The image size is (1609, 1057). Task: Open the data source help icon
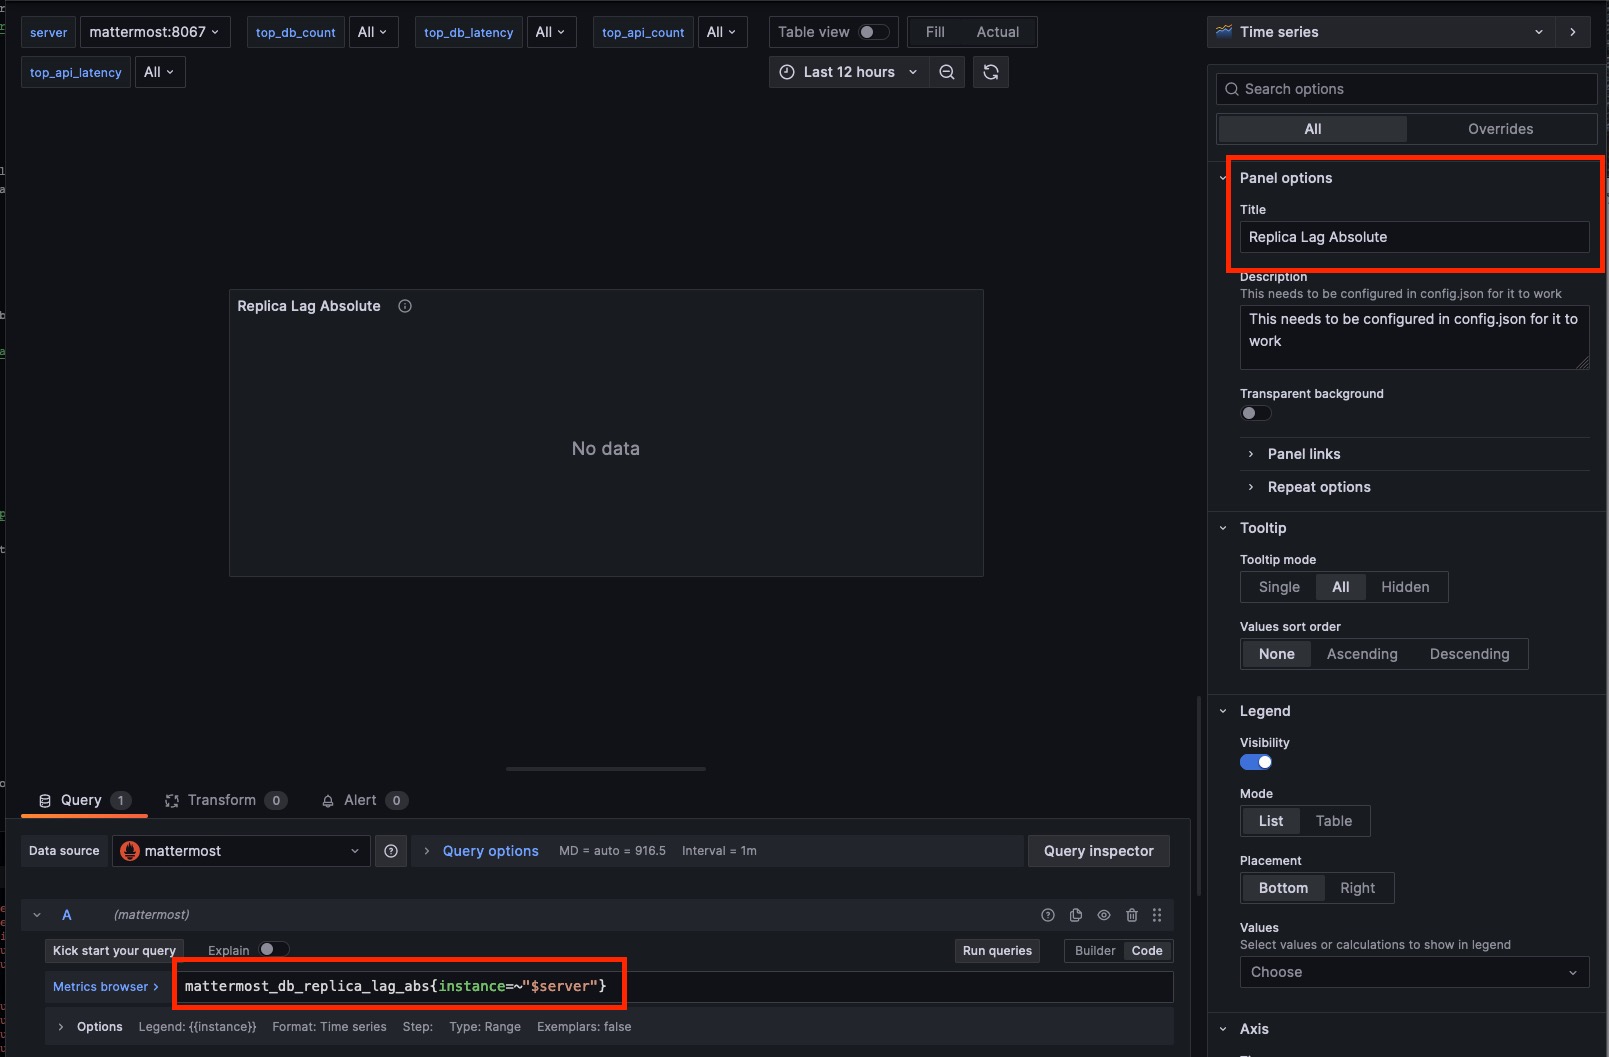pos(390,851)
